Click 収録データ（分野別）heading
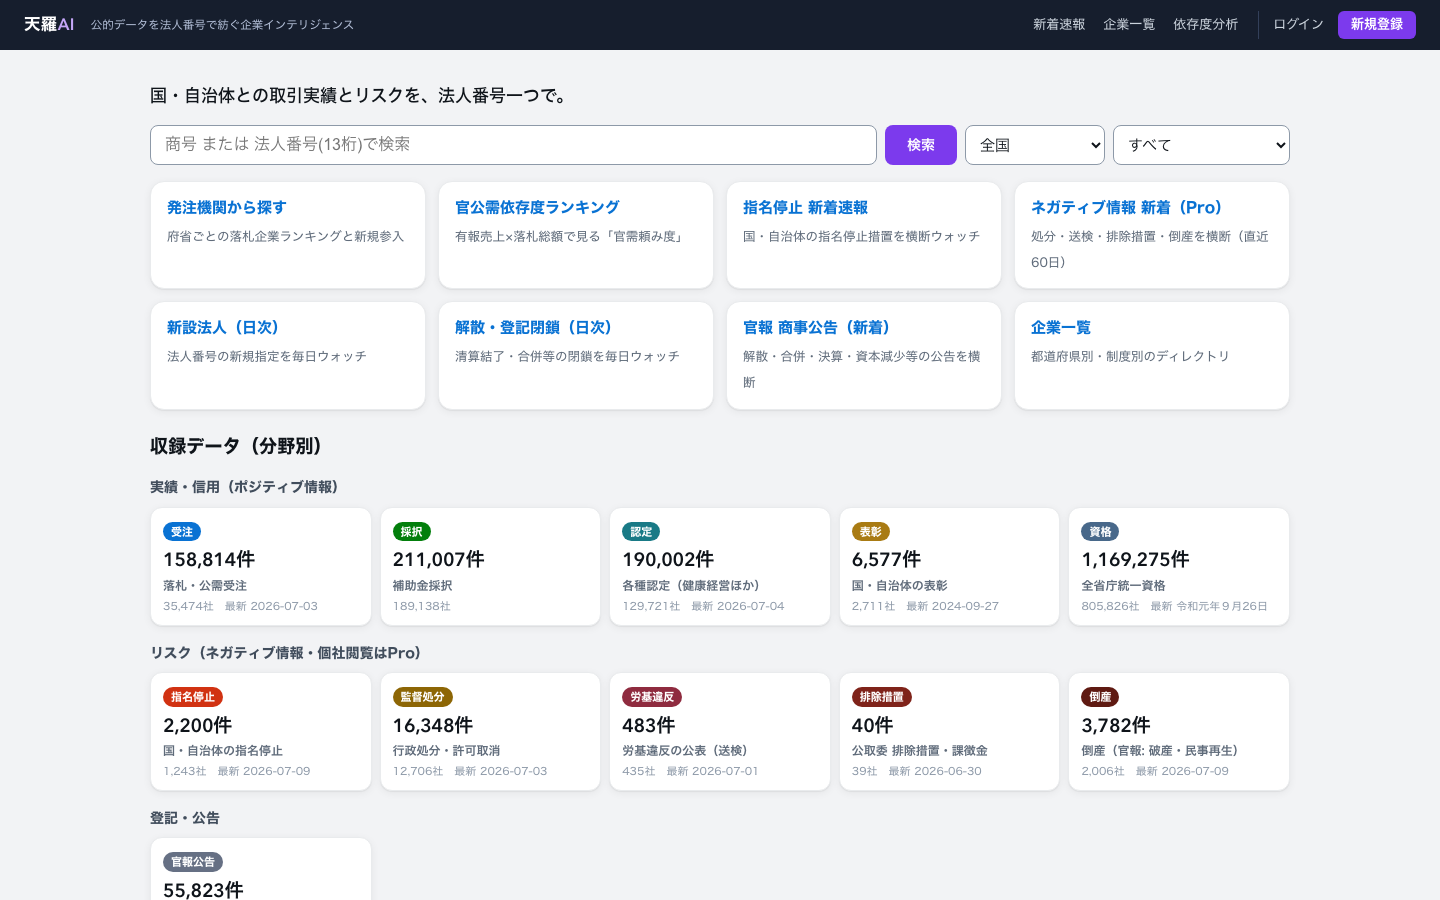Viewport: 1440px width, 900px height. click(236, 446)
